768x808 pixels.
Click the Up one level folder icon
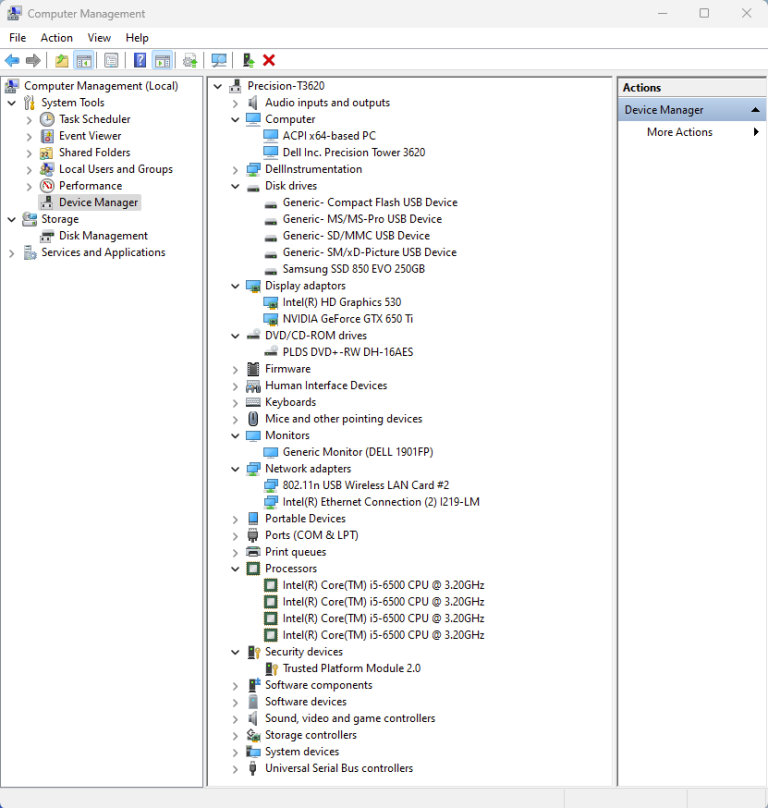(62, 61)
